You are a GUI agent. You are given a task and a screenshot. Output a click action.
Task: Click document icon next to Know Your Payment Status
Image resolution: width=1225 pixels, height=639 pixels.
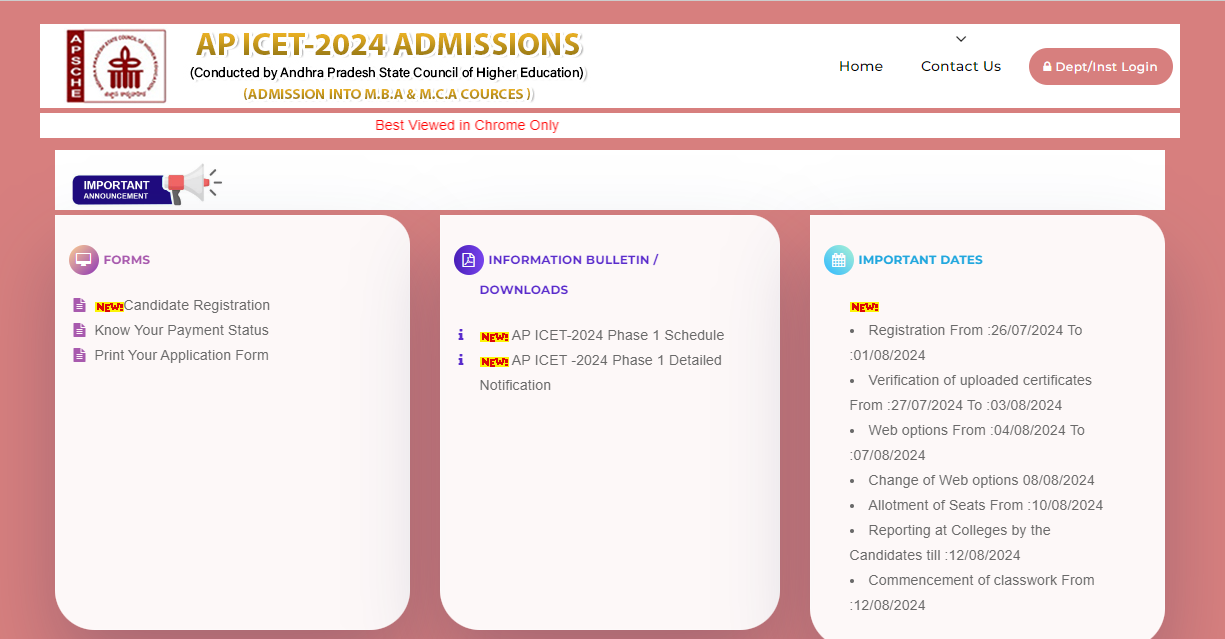coord(80,330)
